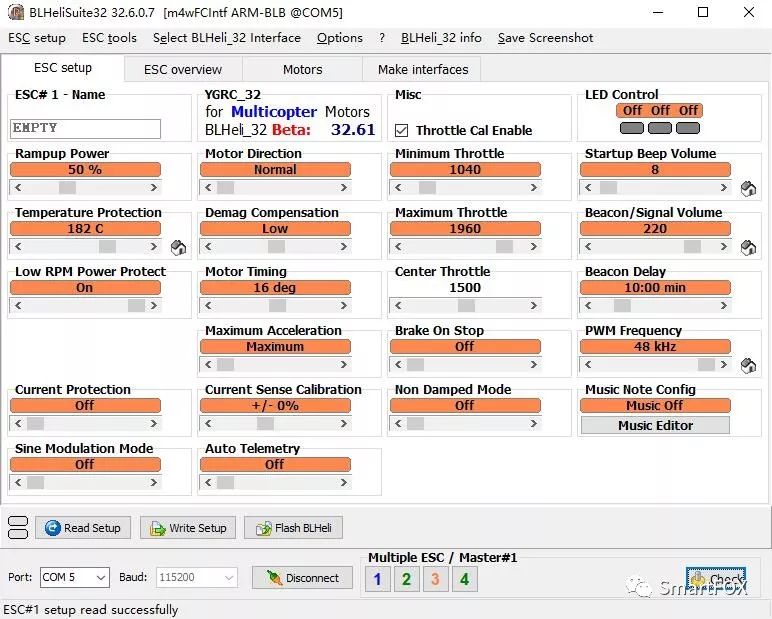Open the ESC setup menu
The height and width of the screenshot is (619, 772).
[37, 38]
